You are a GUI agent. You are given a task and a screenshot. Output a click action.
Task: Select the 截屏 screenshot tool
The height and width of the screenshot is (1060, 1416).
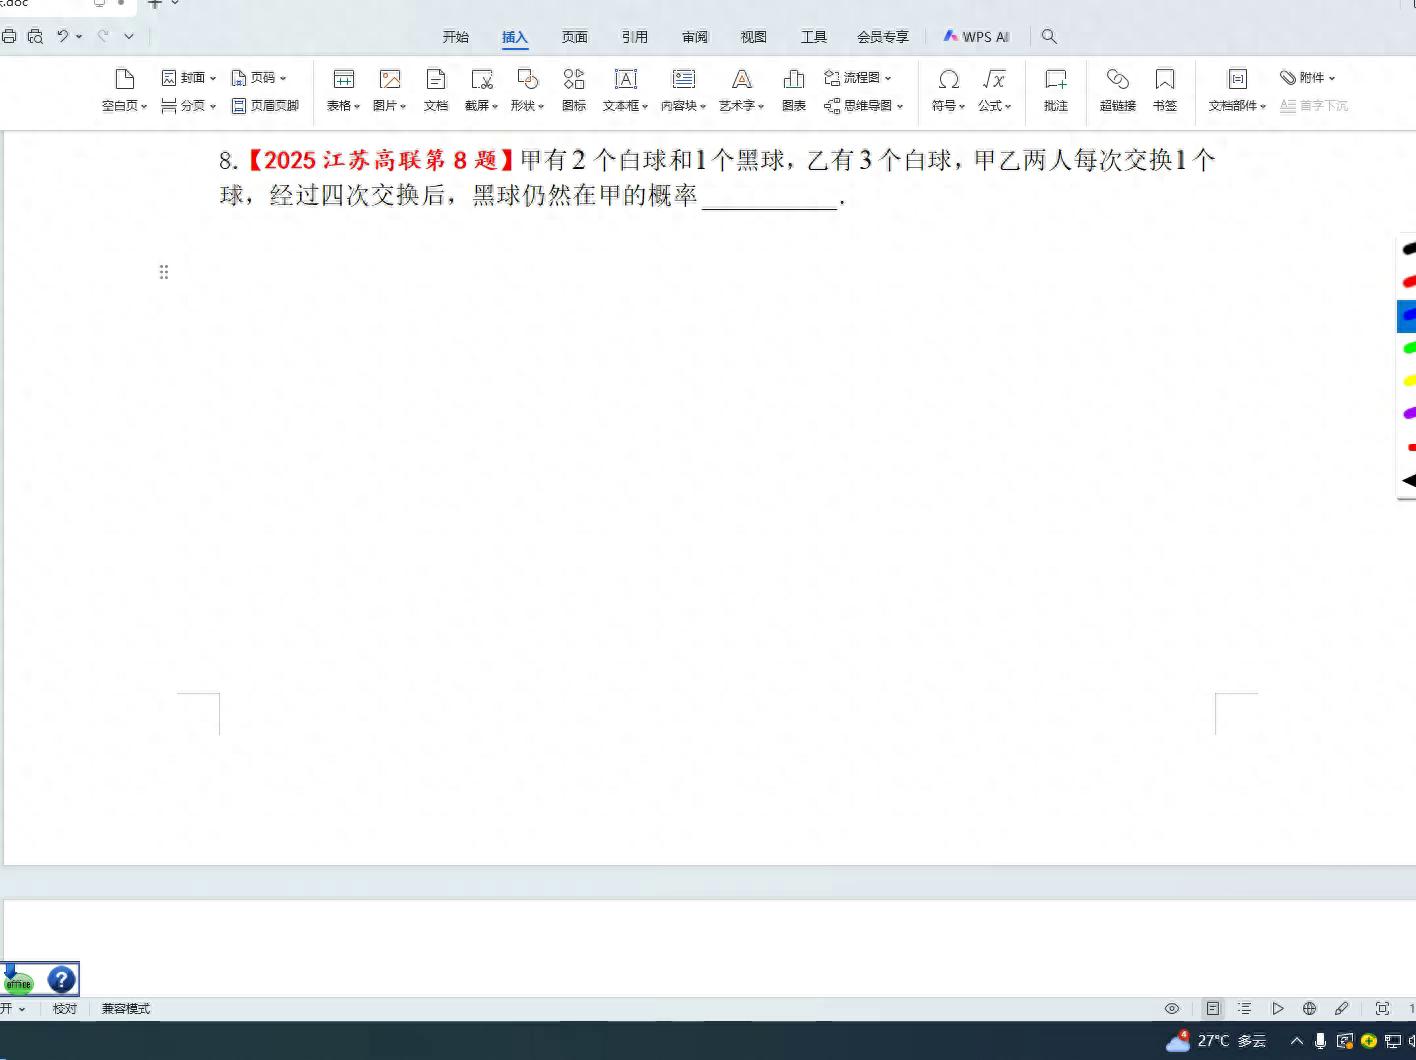481,90
